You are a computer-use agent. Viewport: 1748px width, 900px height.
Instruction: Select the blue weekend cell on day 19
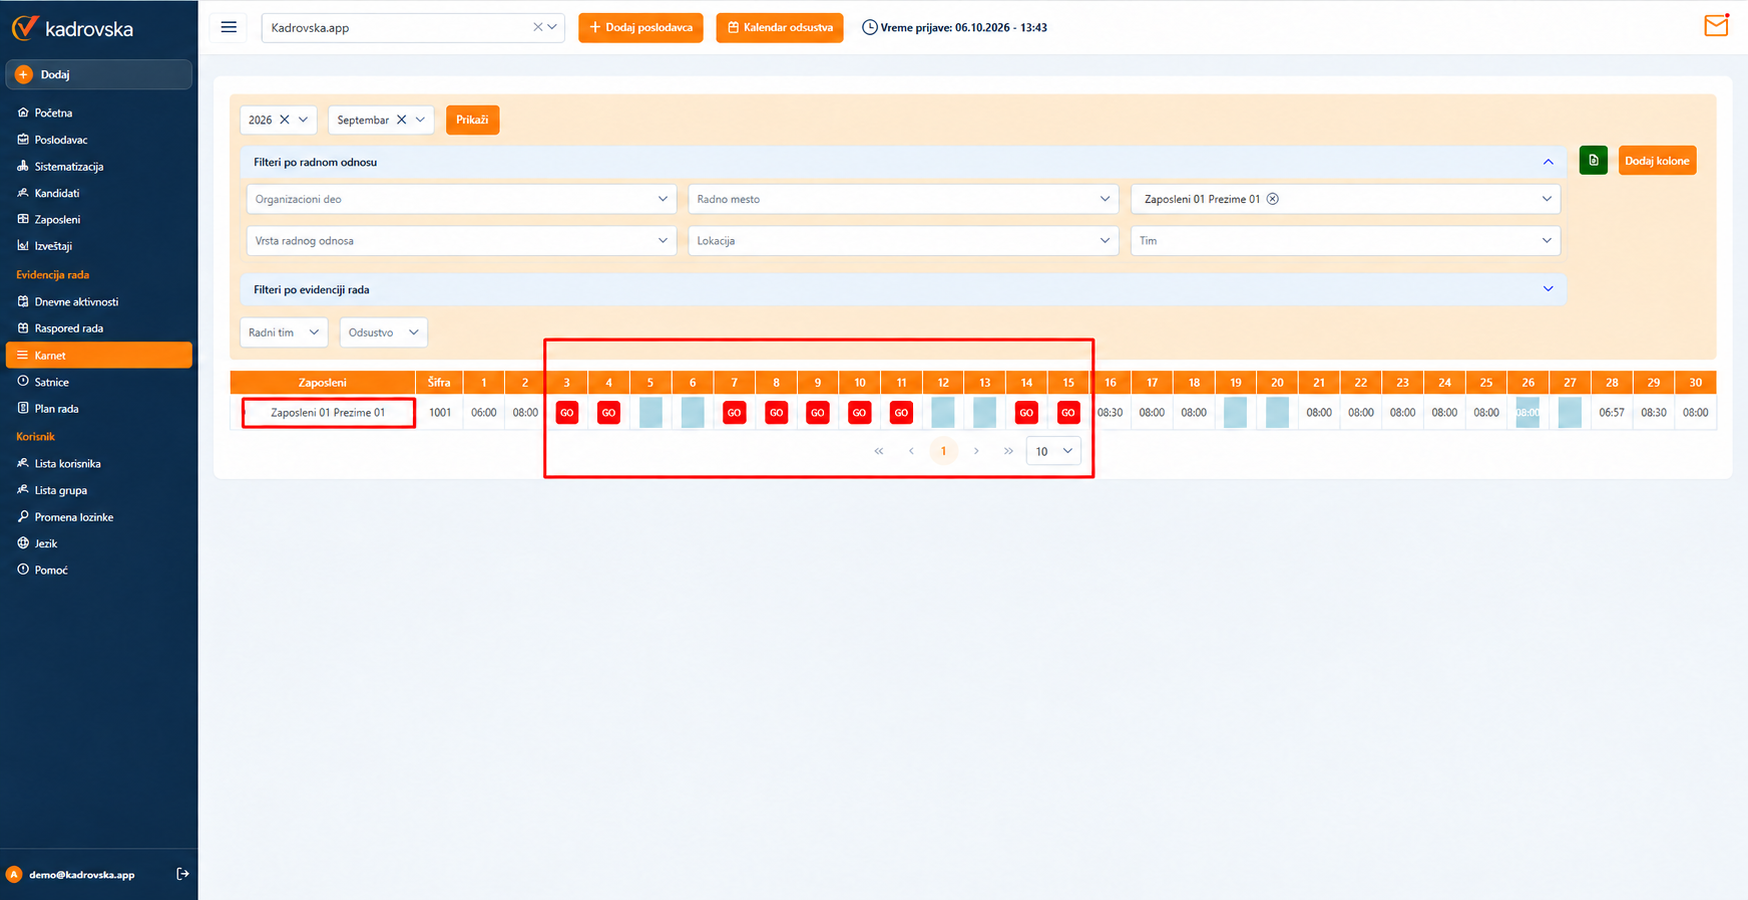[x=1235, y=412]
